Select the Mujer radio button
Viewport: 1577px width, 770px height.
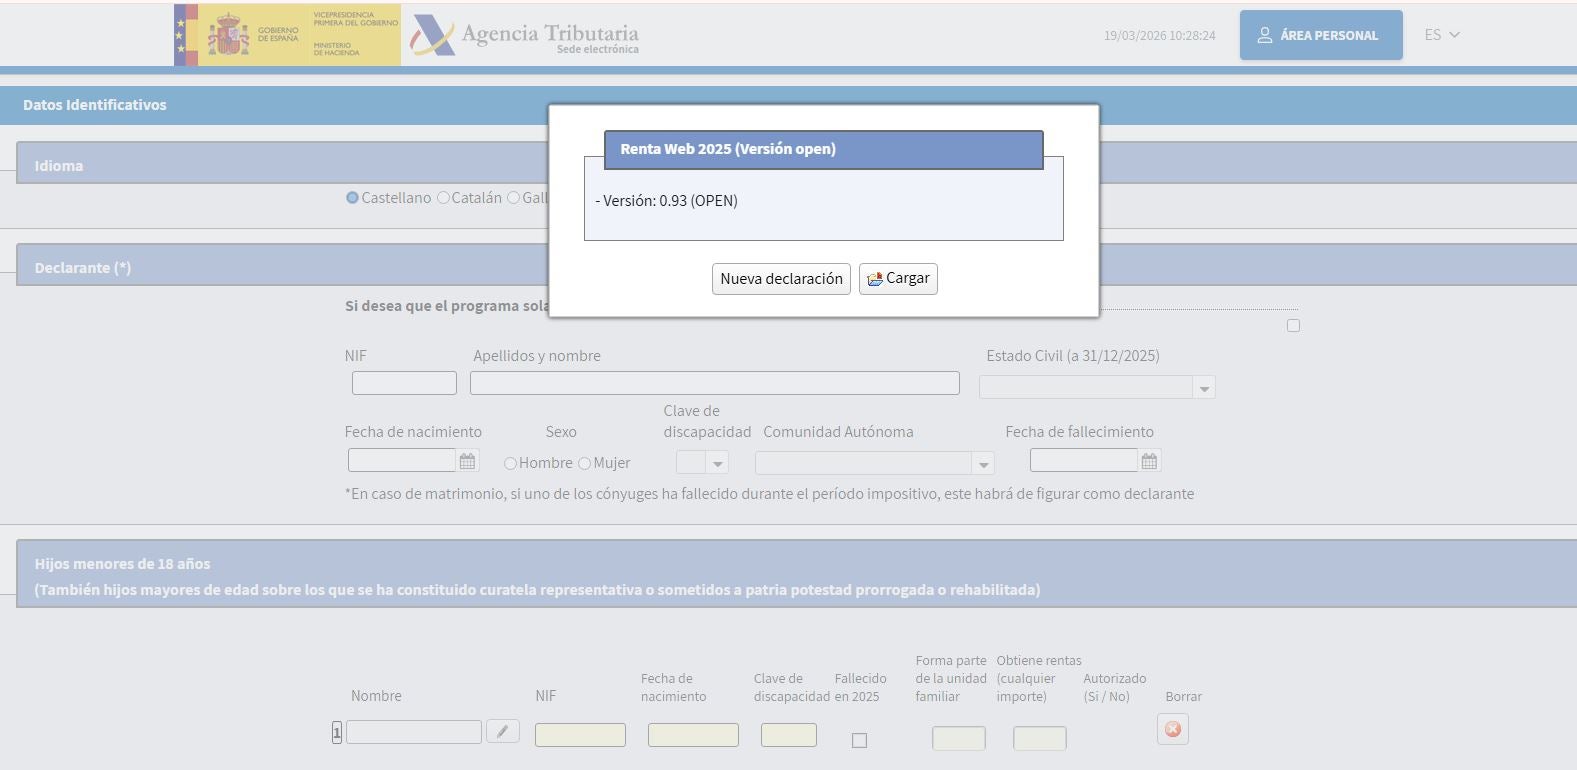tap(585, 463)
